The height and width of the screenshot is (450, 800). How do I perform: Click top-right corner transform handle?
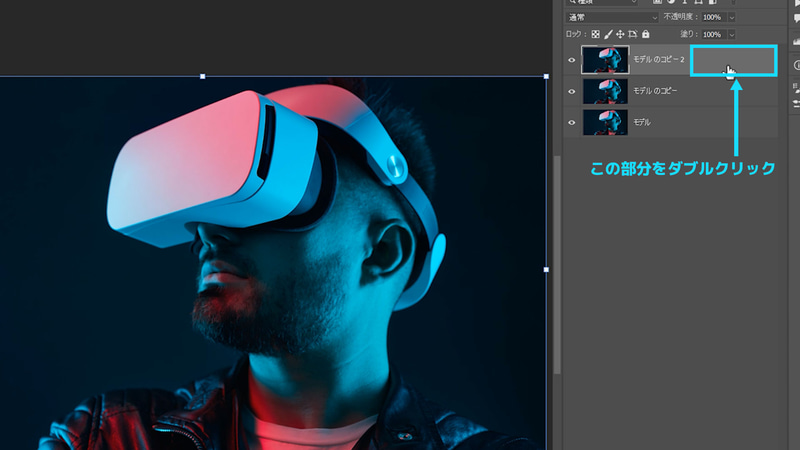[x=546, y=77]
